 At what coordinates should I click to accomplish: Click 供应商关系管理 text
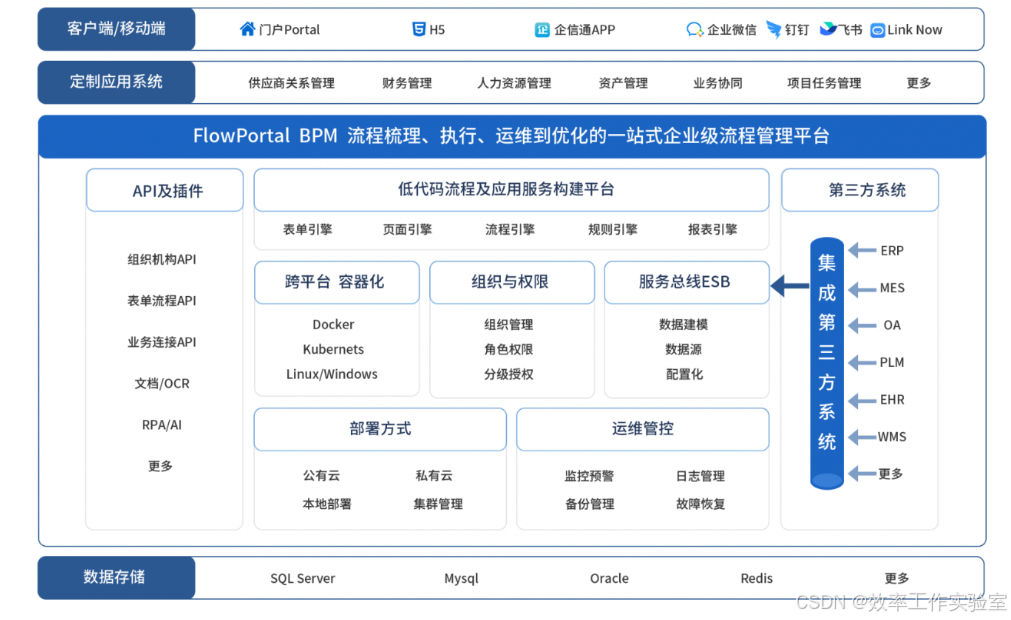point(291,83)
